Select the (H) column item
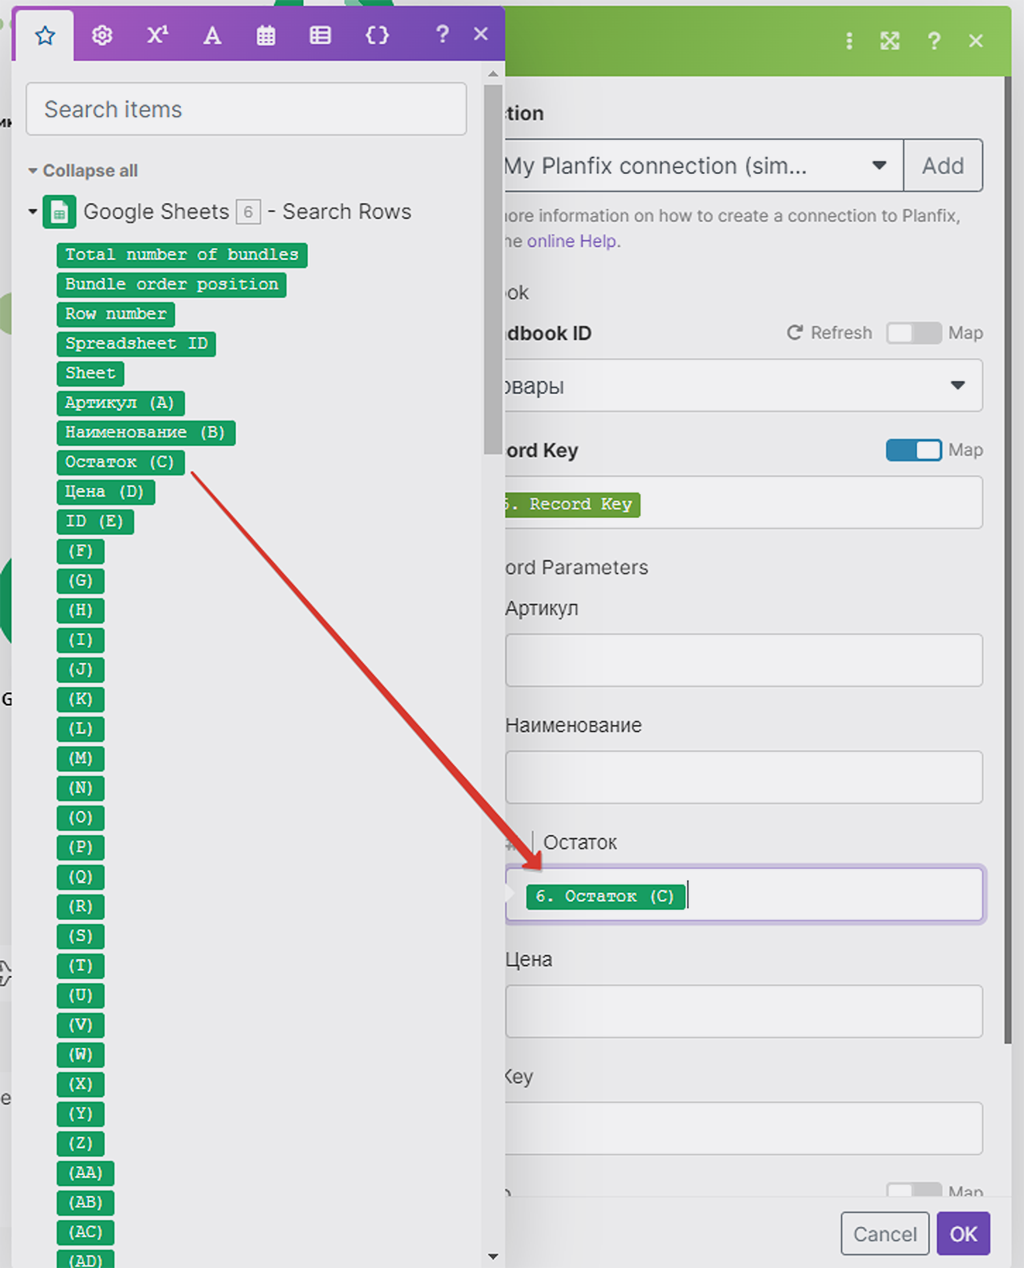1024x1268 pixels. 81,610
